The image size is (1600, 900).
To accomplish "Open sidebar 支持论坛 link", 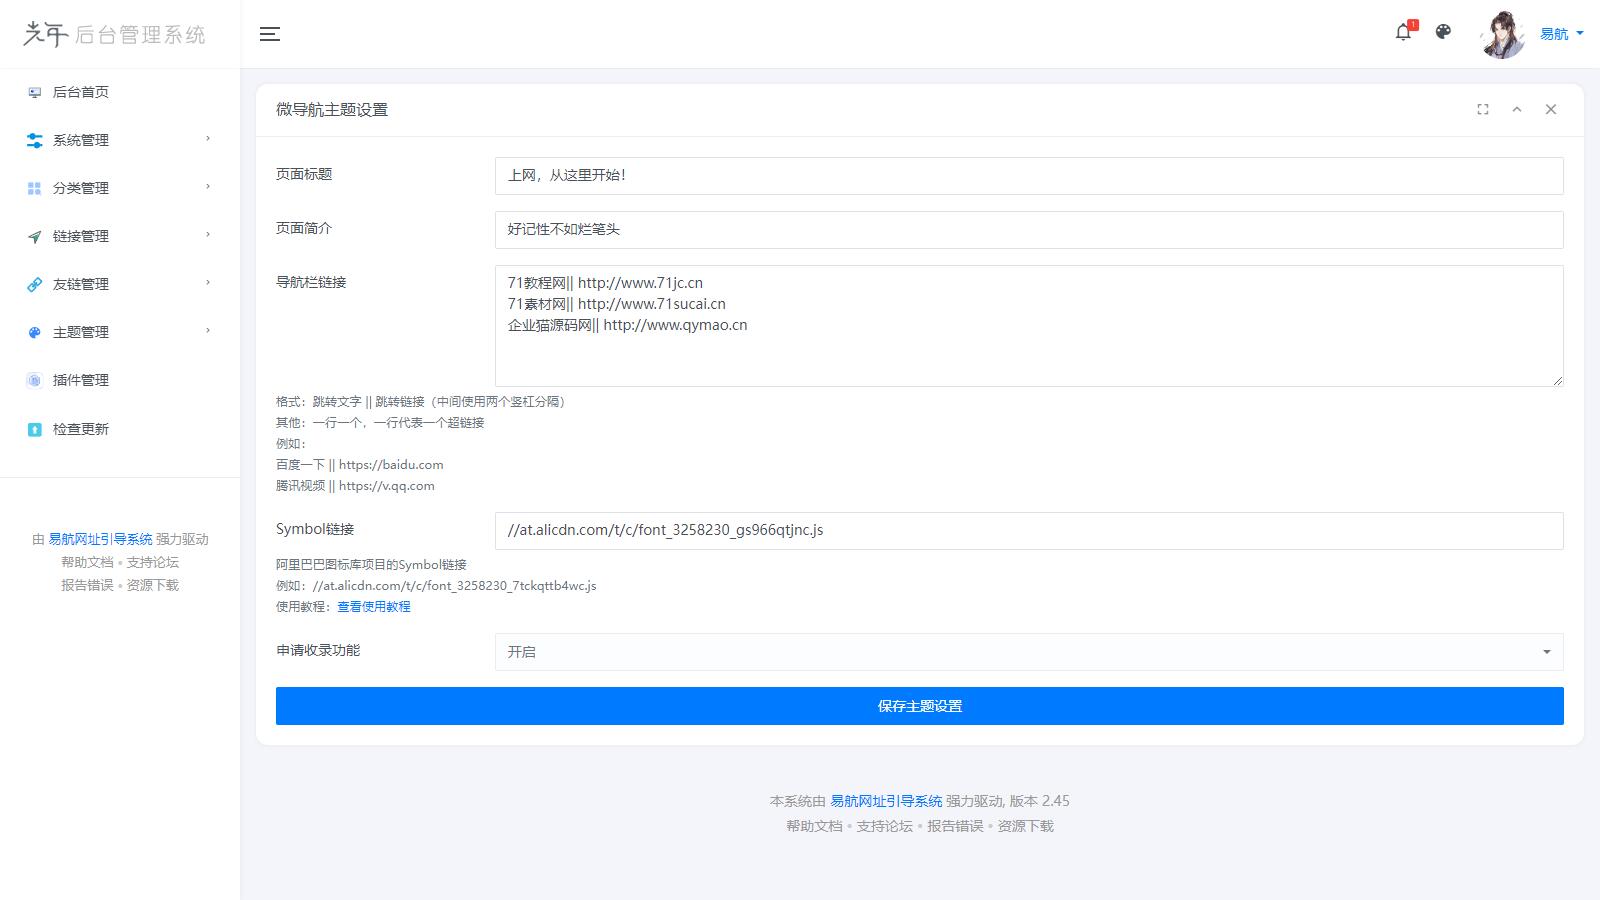I will pyautogui.click(x=153, y=562).
